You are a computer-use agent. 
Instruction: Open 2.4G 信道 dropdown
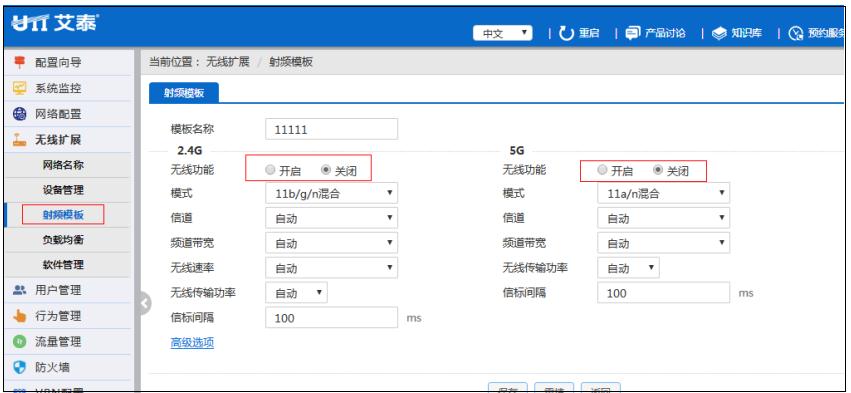tap(331, 218)
